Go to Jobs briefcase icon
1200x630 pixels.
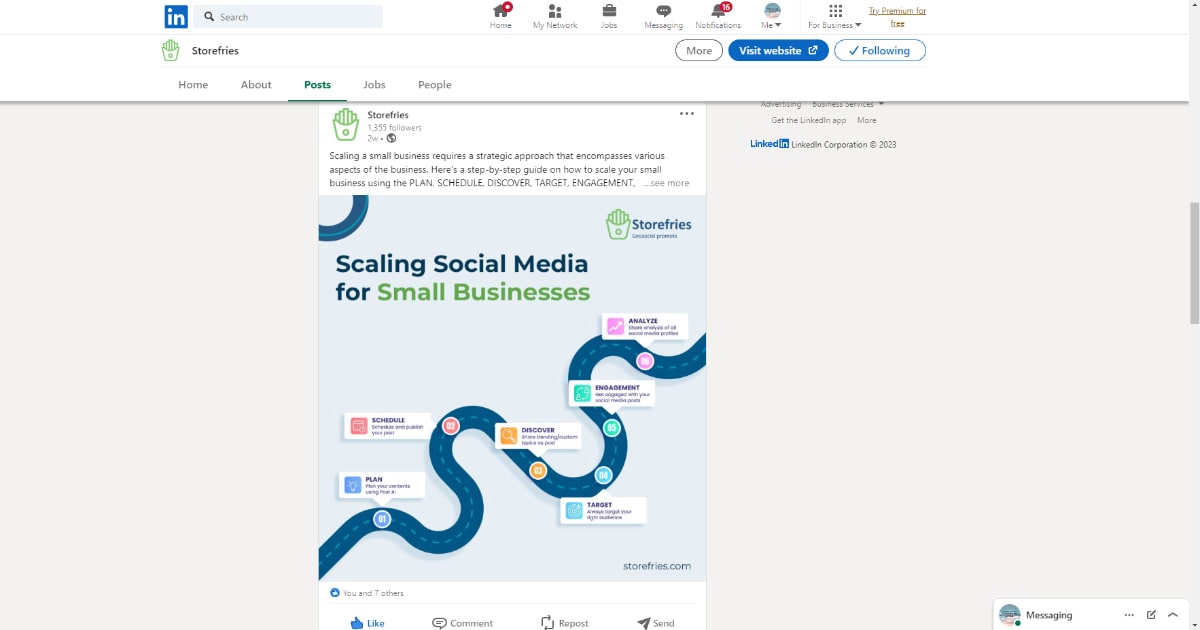click(609, 11)
